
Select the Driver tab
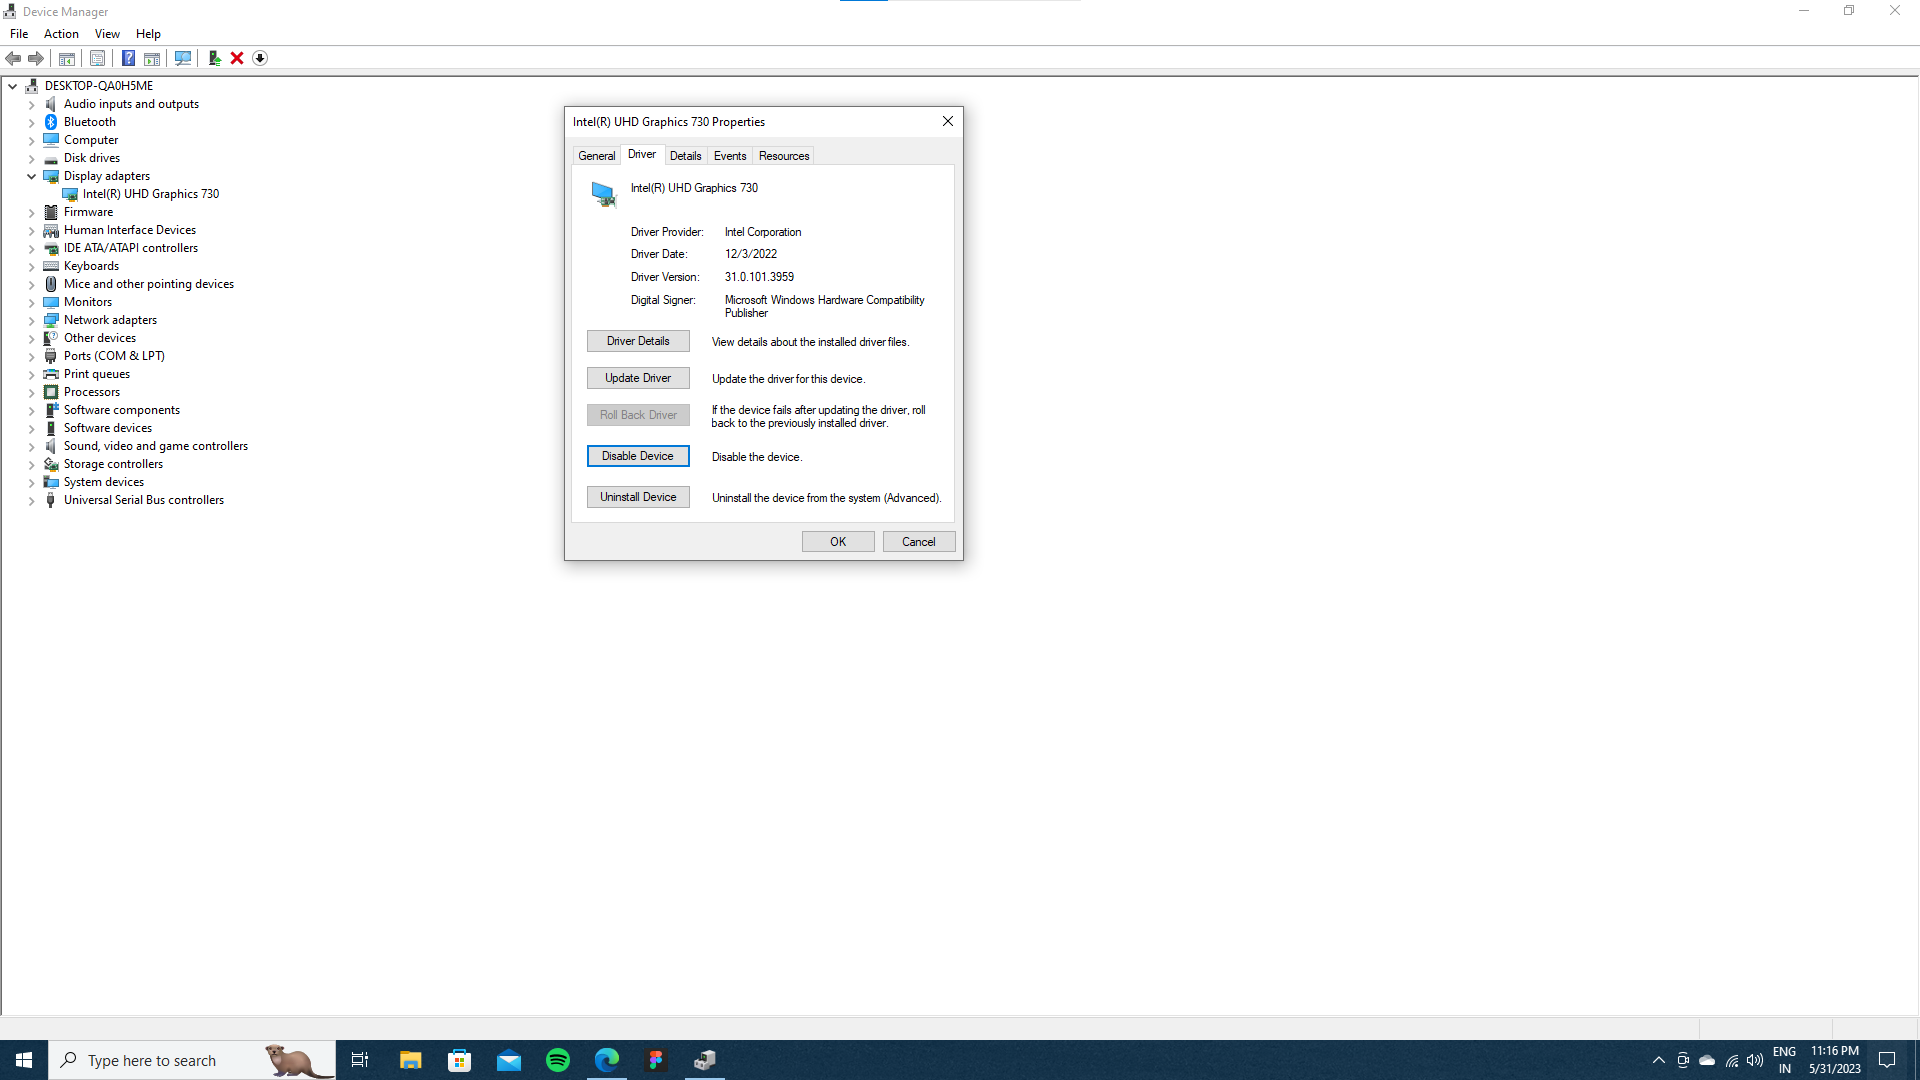click(x=642, y=154)
